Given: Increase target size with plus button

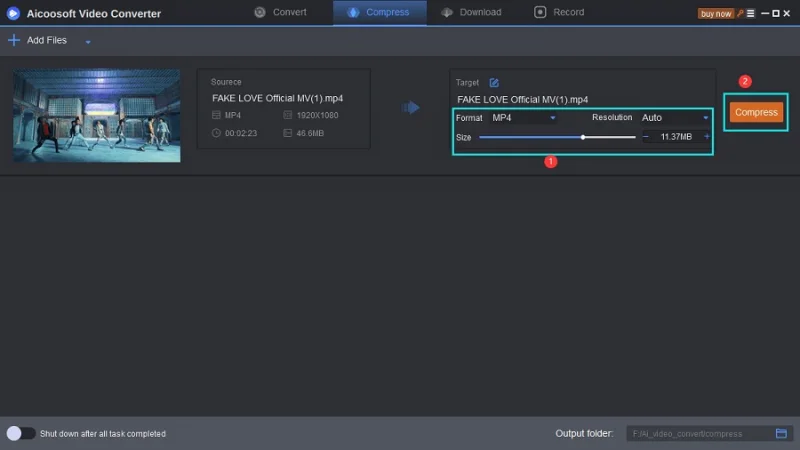Looking at the screenshot, I should (707, 136).
